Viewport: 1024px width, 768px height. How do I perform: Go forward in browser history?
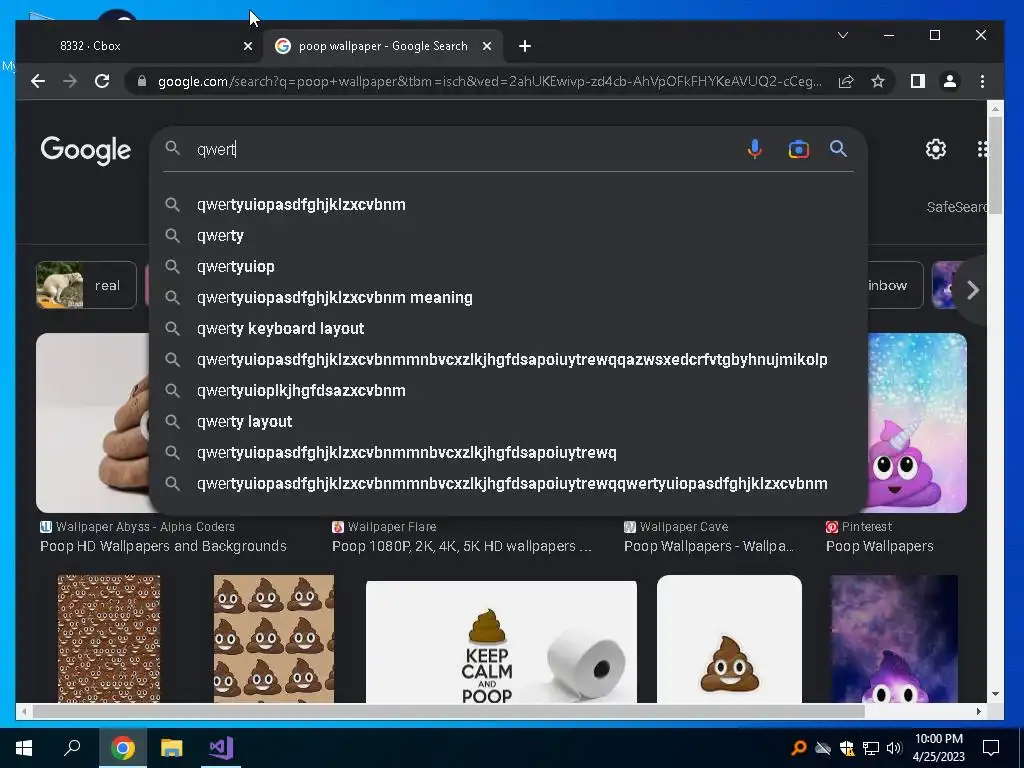[70, 81]
